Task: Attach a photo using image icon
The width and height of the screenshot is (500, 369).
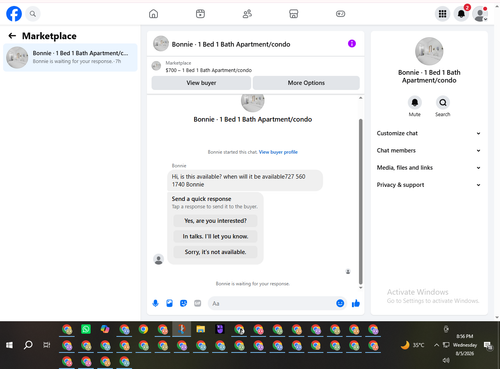Action: [169, 303]
